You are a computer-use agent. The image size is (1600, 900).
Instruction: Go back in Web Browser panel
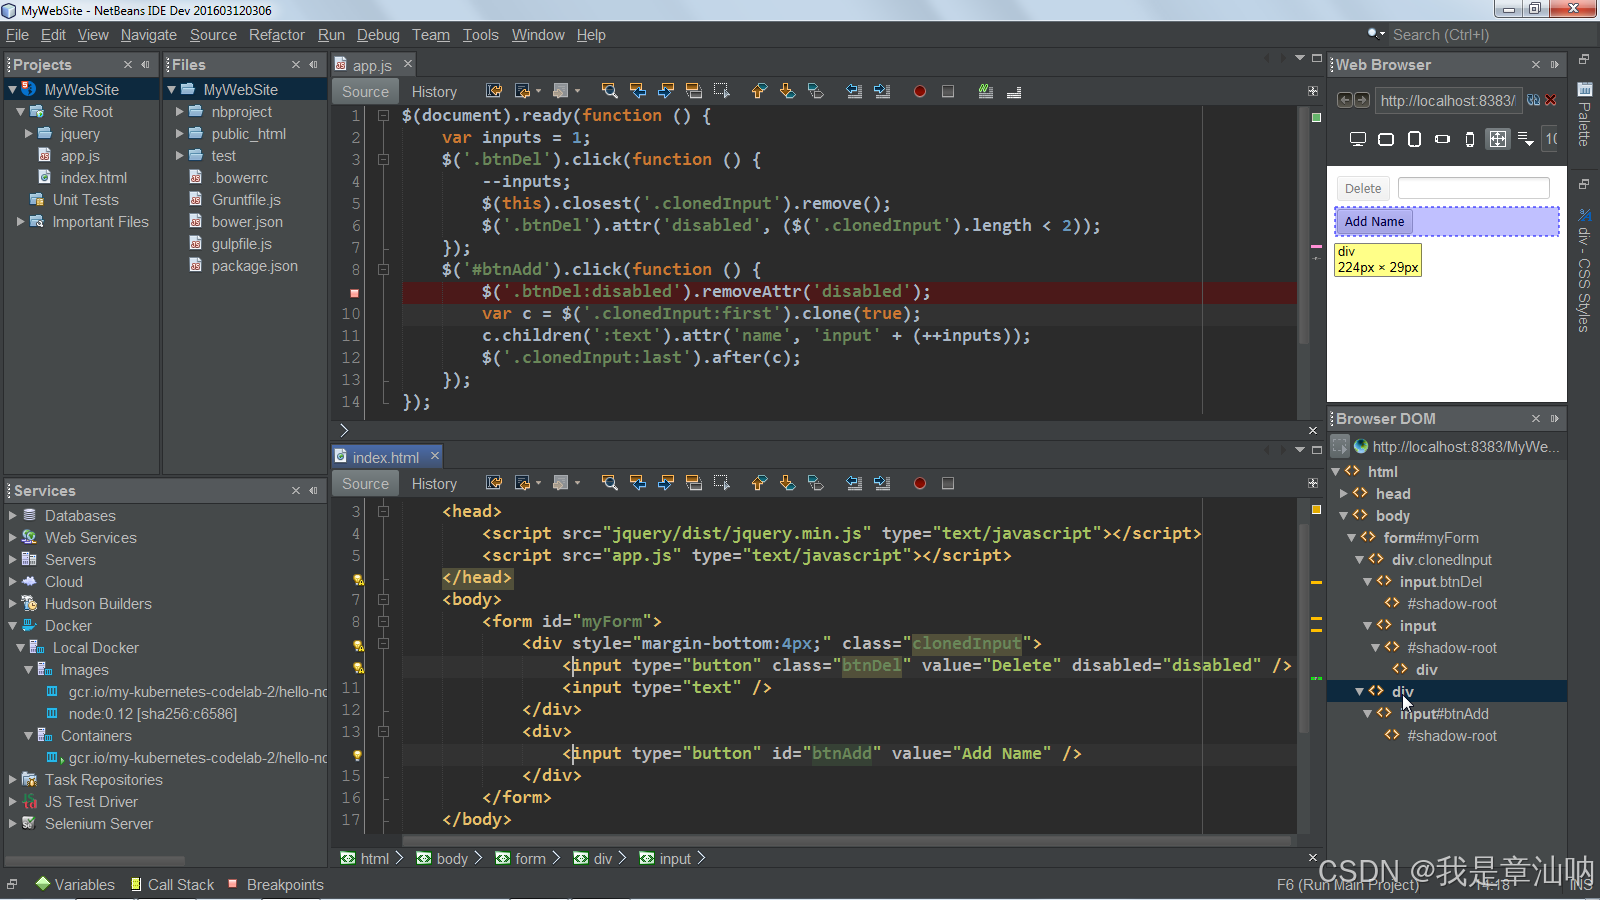click(x=1345, y=100)
